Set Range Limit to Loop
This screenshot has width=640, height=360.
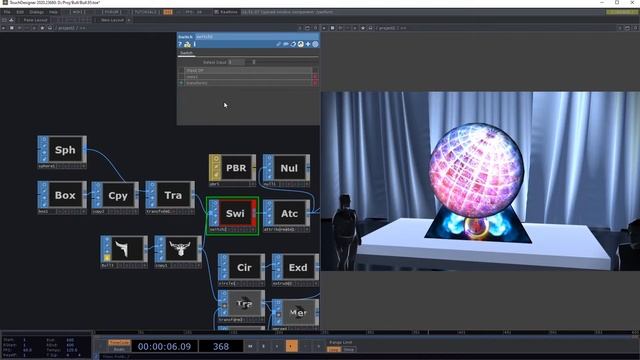[333, 350]
